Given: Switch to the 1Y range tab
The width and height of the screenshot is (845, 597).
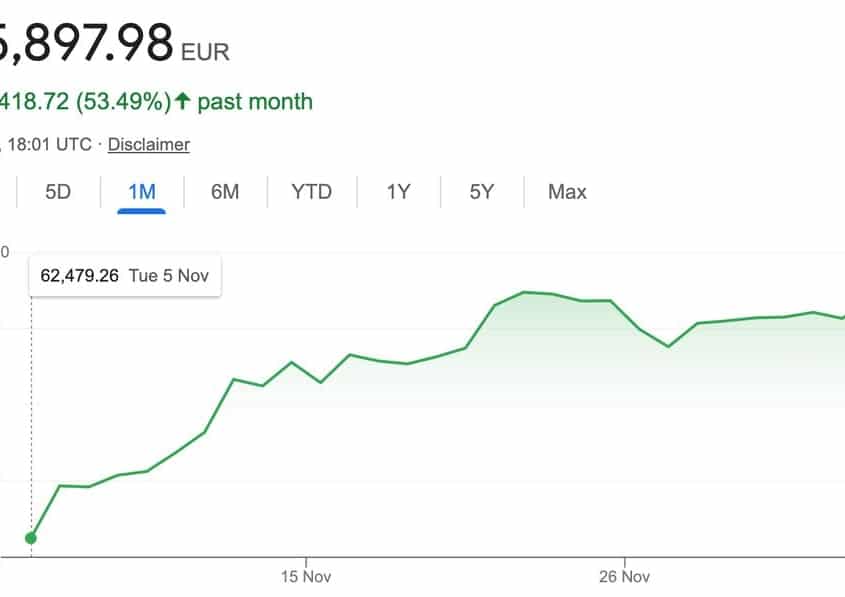Looking at the screenshot, I should pyautogui.click(x=398, y=192).
